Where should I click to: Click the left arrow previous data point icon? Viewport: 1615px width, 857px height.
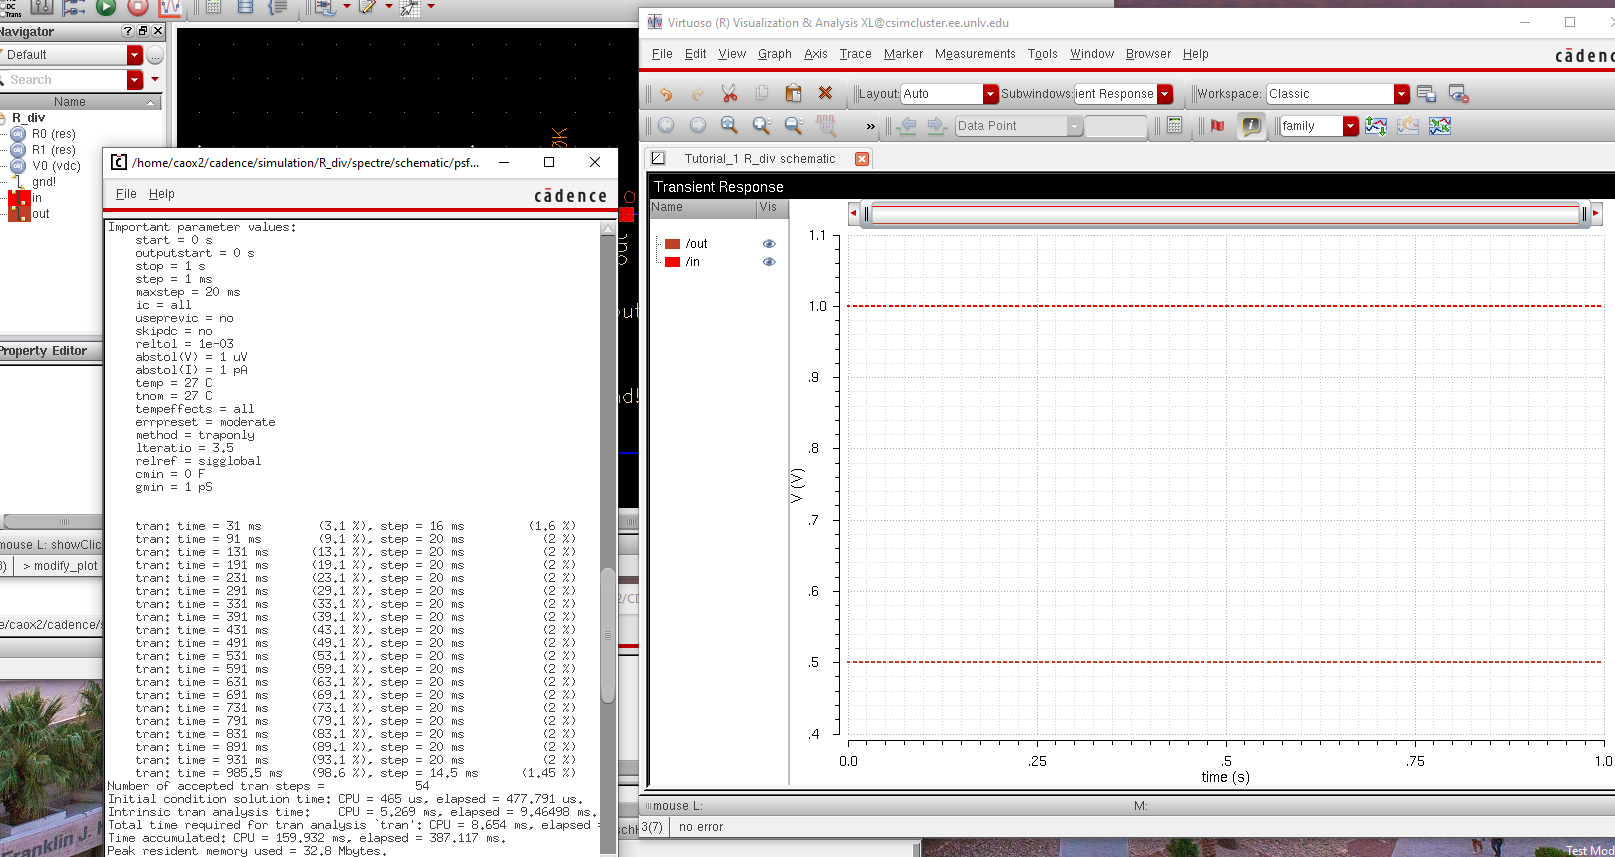(907, 126)
